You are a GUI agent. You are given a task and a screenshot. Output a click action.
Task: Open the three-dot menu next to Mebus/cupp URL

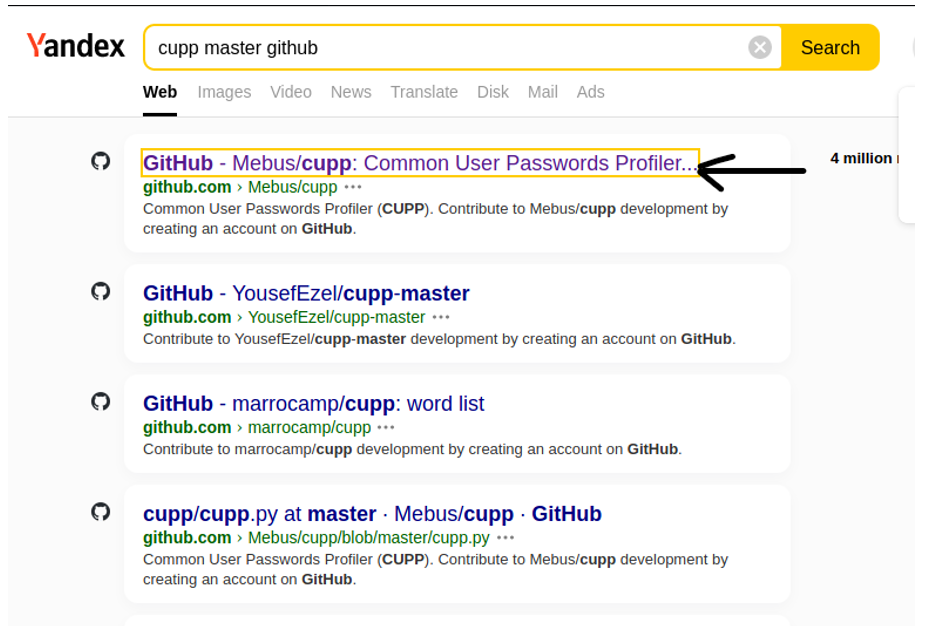click(353, 187)
